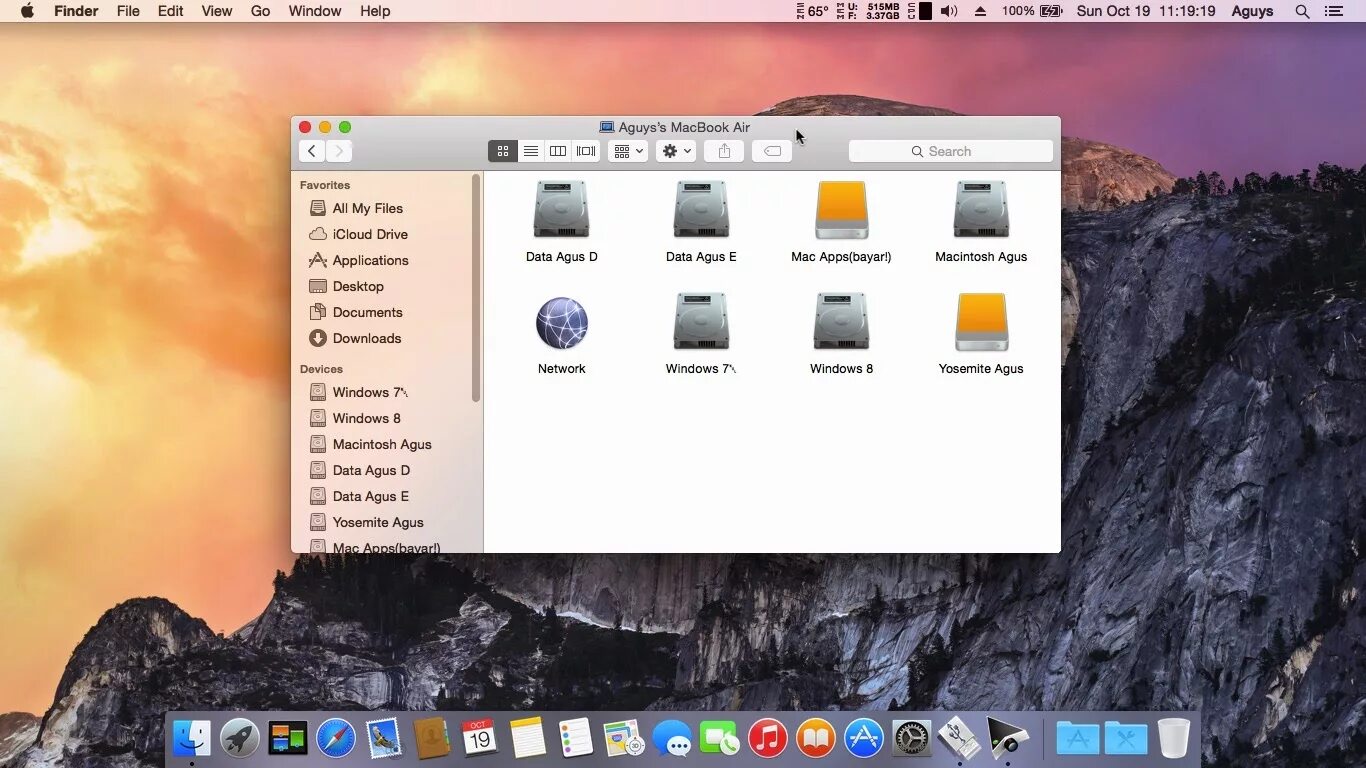This screenshot has height=768, width=1366.
Task: Go forward with the right chevron button
Action: click(339, 151)
